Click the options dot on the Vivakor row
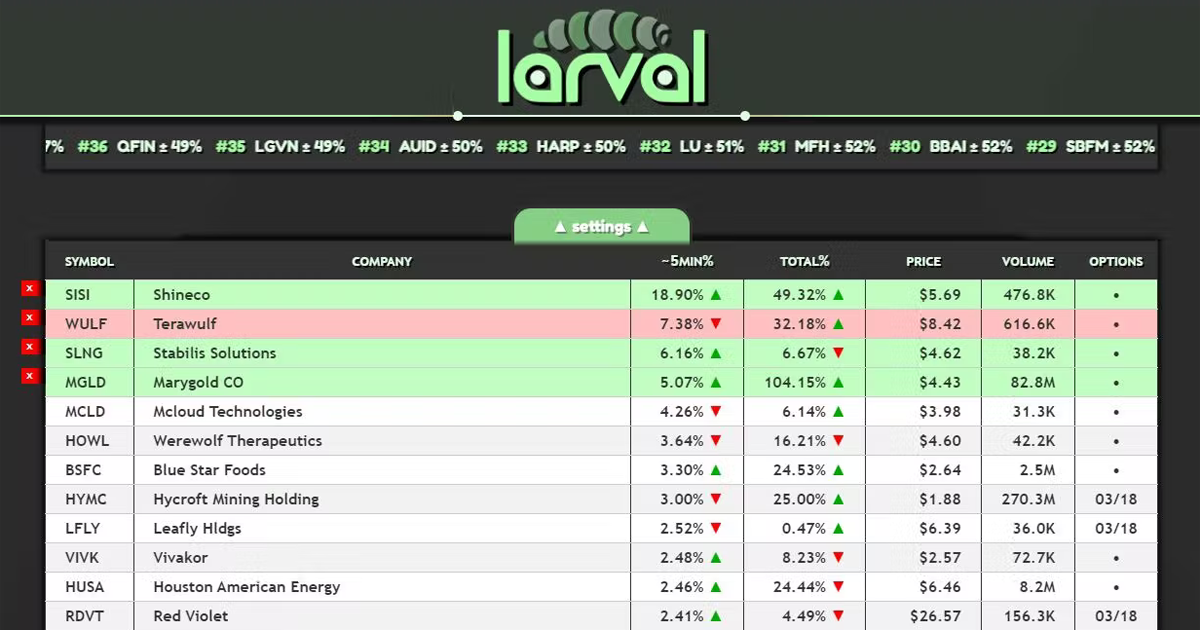Image resolution: width=1200 pixels, height=630 pixels. [x=1116, y=557]
